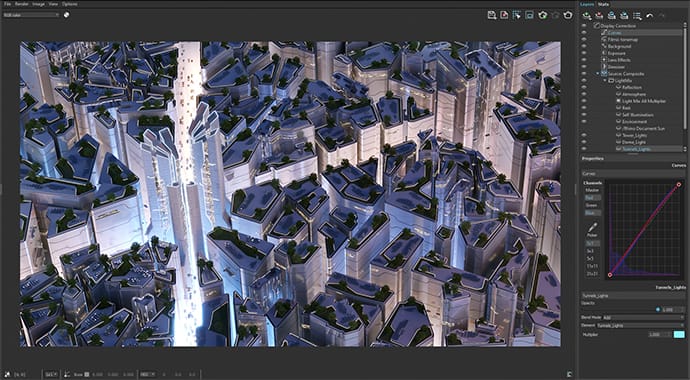Click the small icon at bottom-right of viewport
The width and height of the screenshot is (690, 380).
coord(570,373)
